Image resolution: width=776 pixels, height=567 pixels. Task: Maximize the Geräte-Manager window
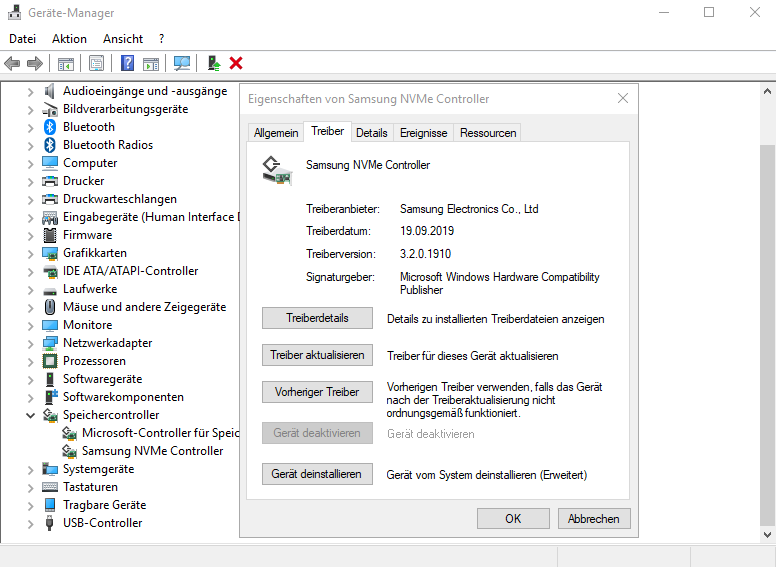709,12
